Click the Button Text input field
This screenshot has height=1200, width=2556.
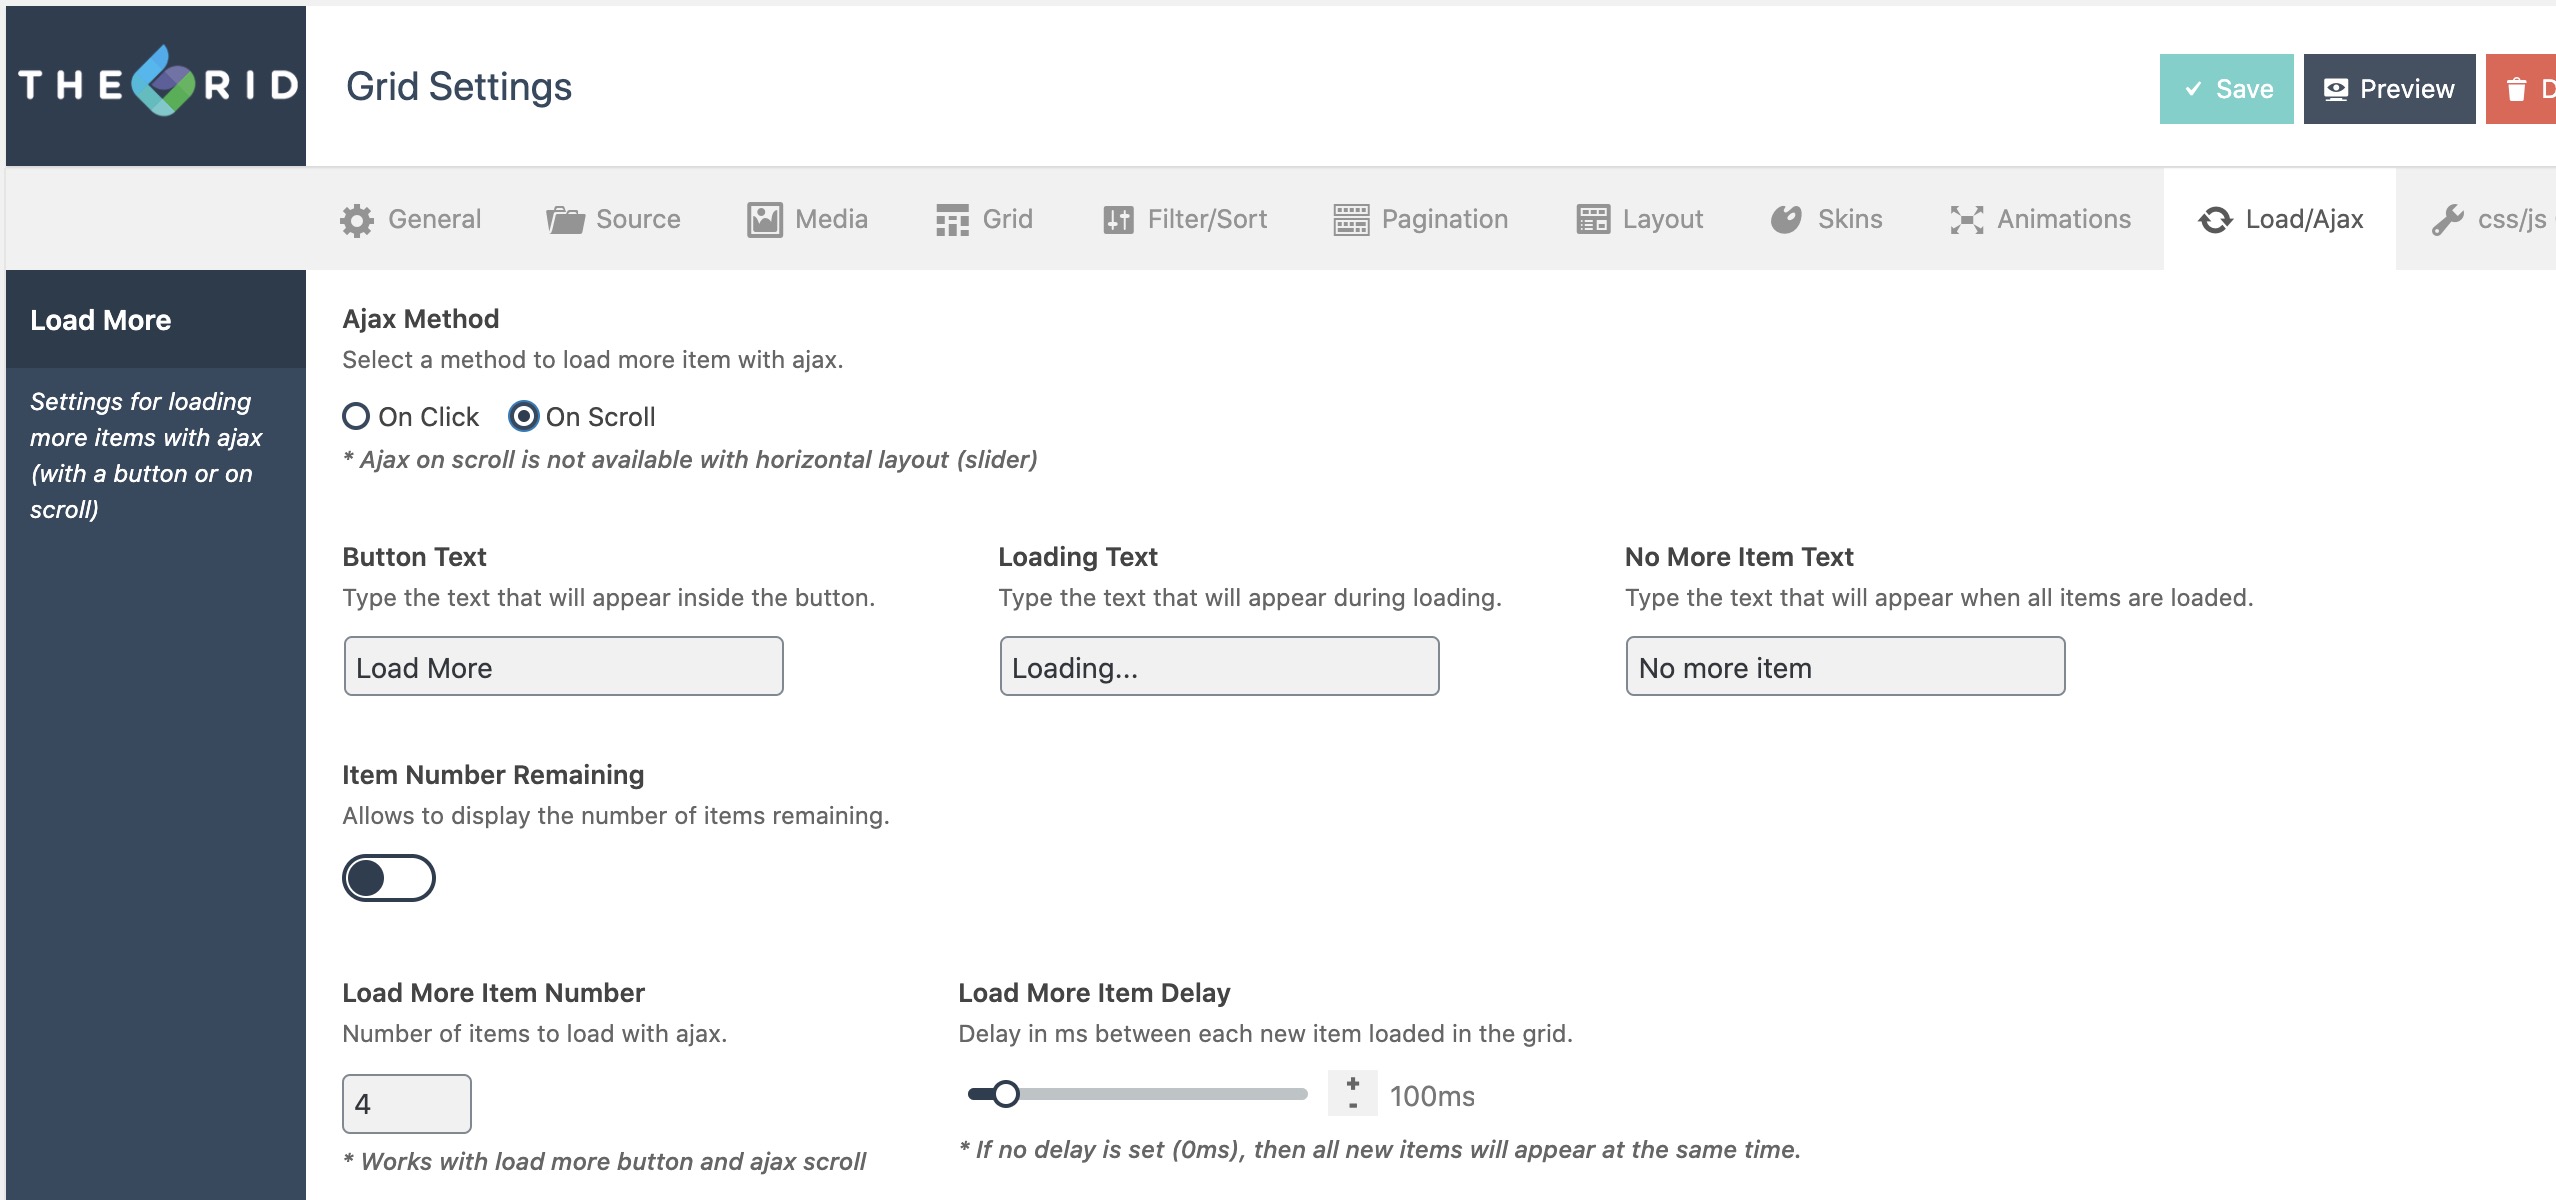pyautogui.click(x=564, y=666)
